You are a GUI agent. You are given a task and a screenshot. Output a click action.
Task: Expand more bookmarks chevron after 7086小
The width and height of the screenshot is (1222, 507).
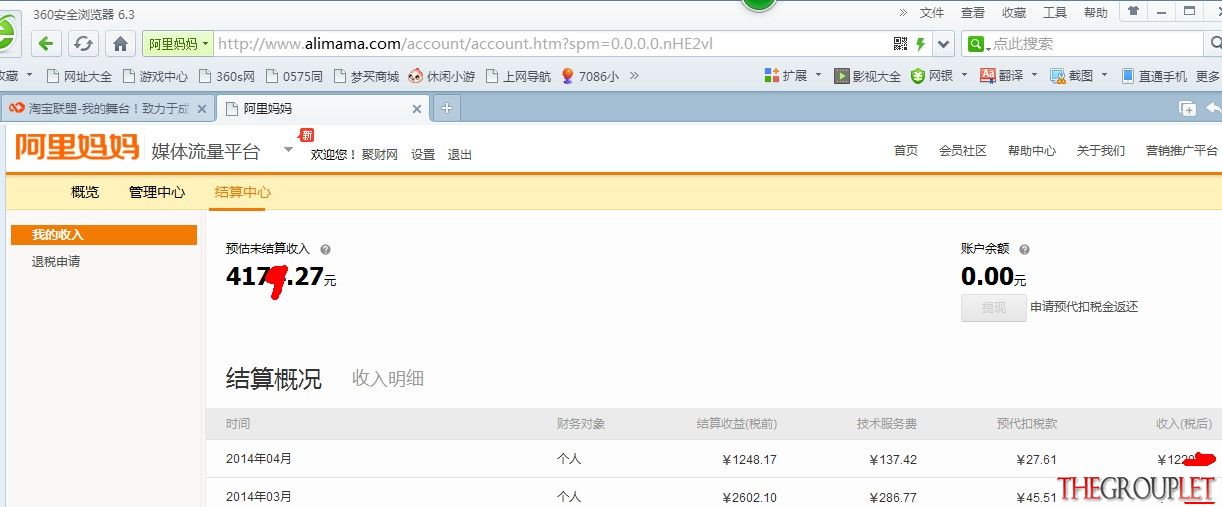(x=634, y=76)
